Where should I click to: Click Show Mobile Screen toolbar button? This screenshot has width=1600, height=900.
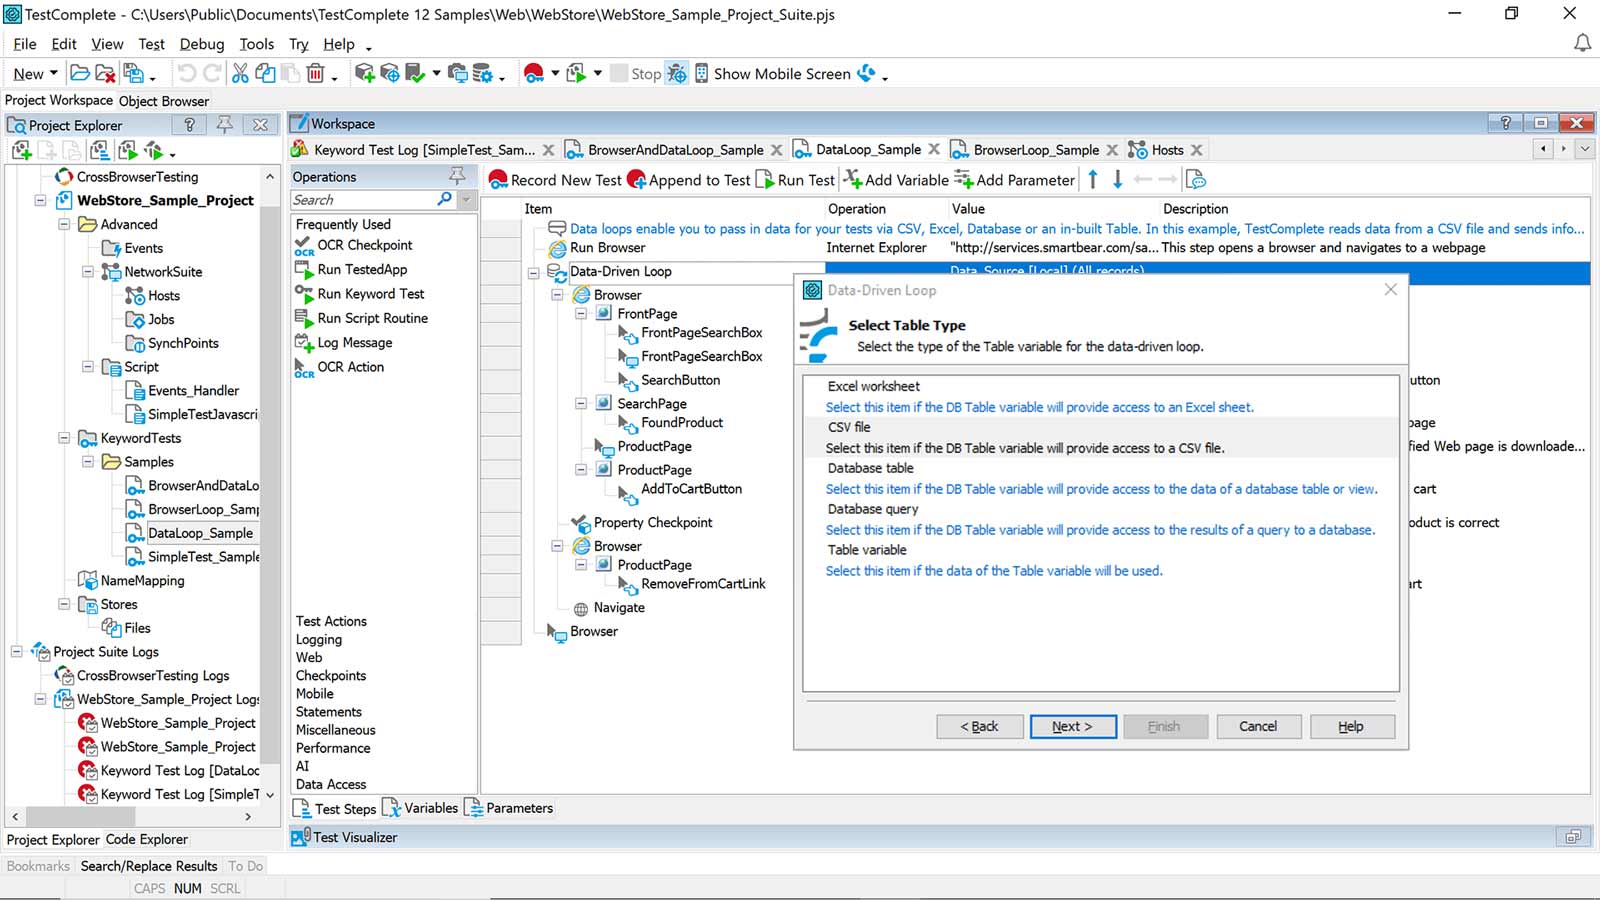(x=771, y=73)
